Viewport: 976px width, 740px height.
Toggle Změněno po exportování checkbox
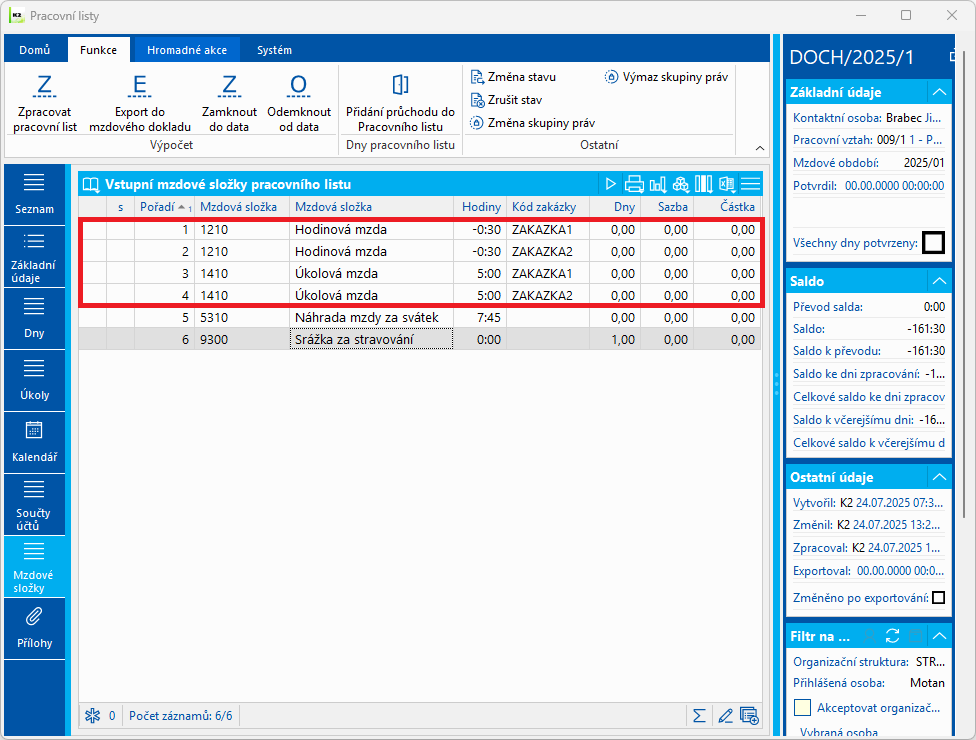click(939, 597)
